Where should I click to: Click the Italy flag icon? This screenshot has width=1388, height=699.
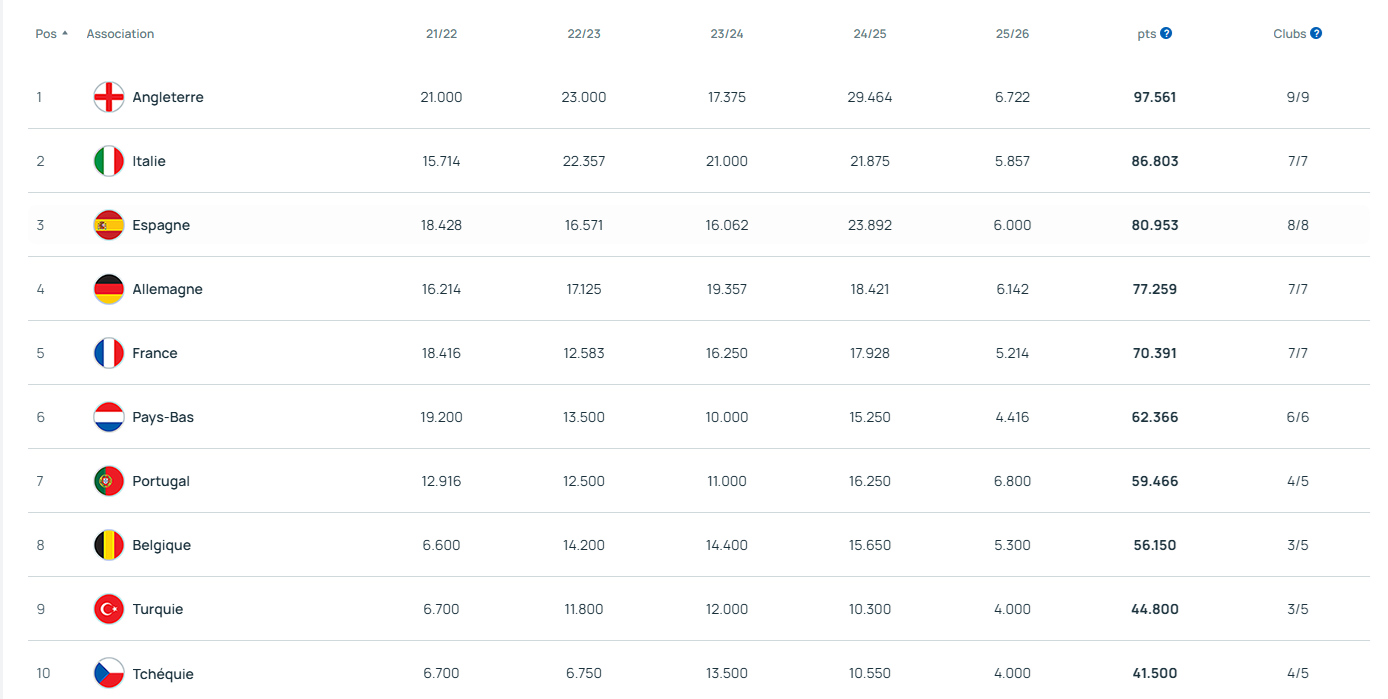coord(109,161)
